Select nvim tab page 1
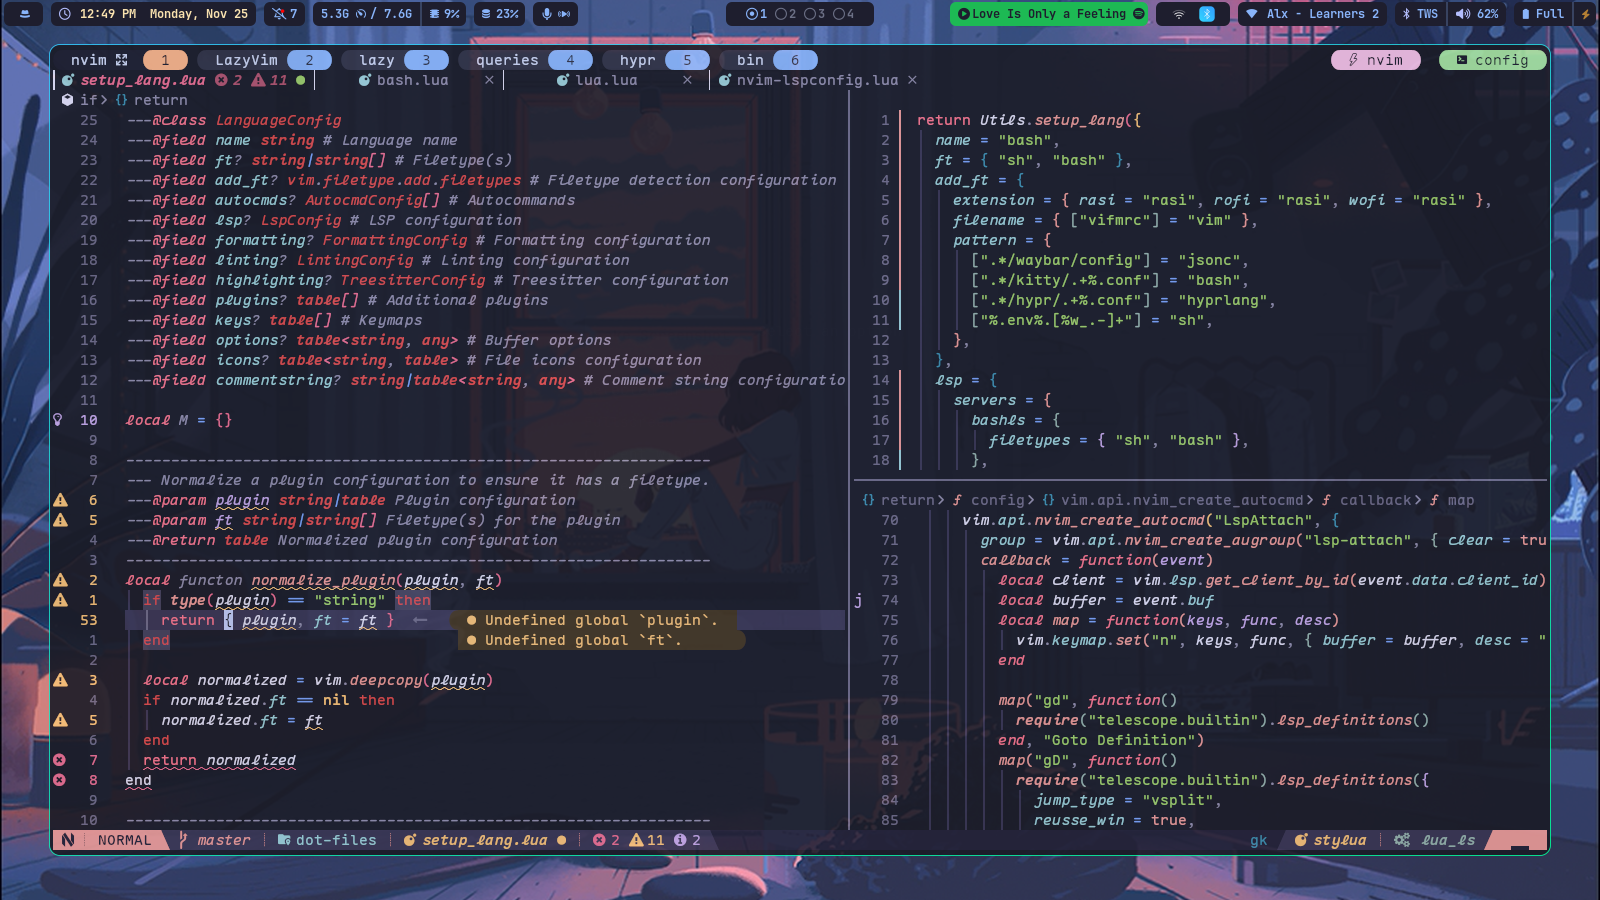1600x900 pixels. (165, 60)
